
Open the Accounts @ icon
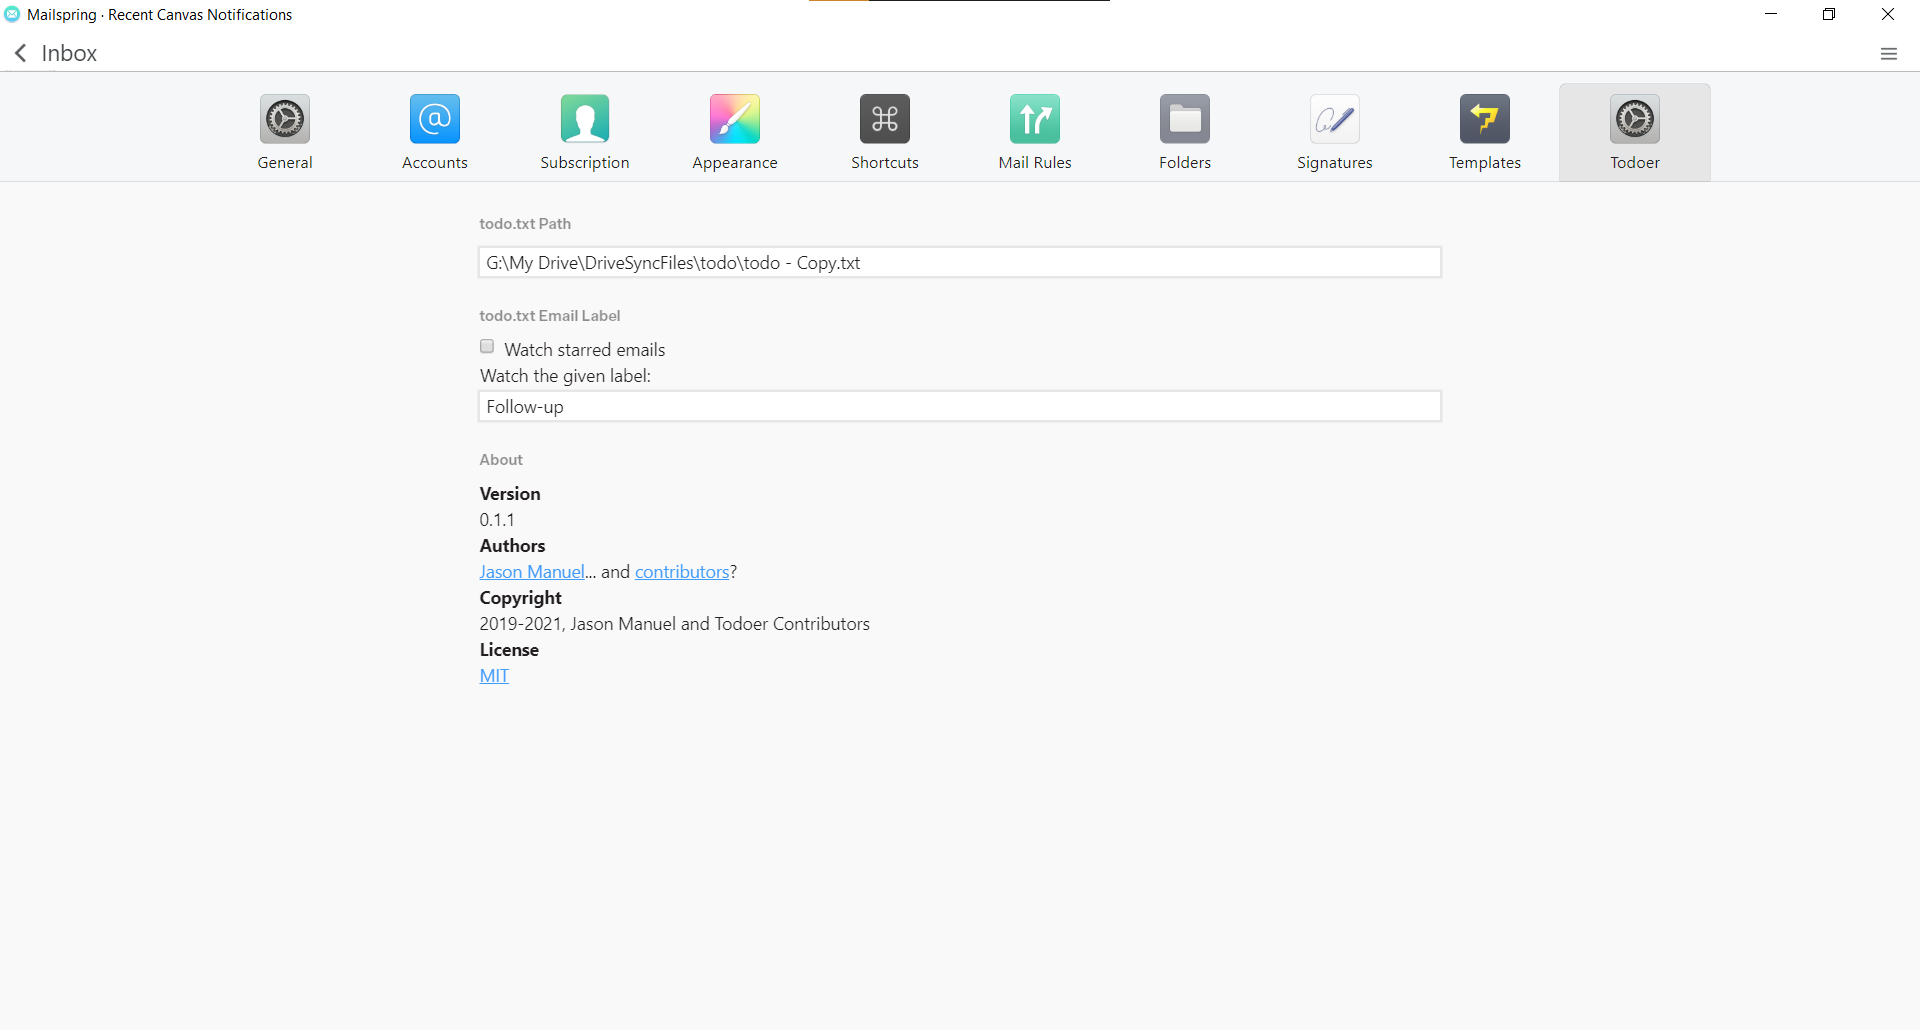(x=435, y=119)
